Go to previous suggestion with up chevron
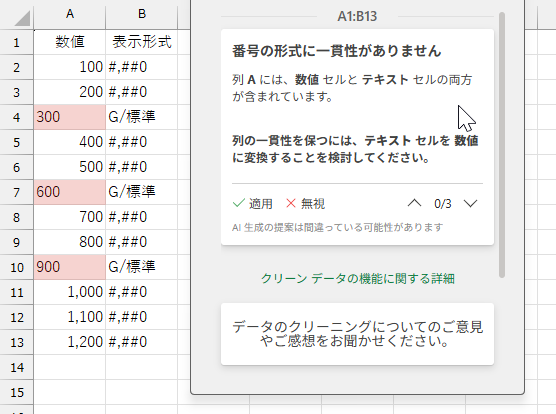The image size is (556, 414). [x=414, y=203]
